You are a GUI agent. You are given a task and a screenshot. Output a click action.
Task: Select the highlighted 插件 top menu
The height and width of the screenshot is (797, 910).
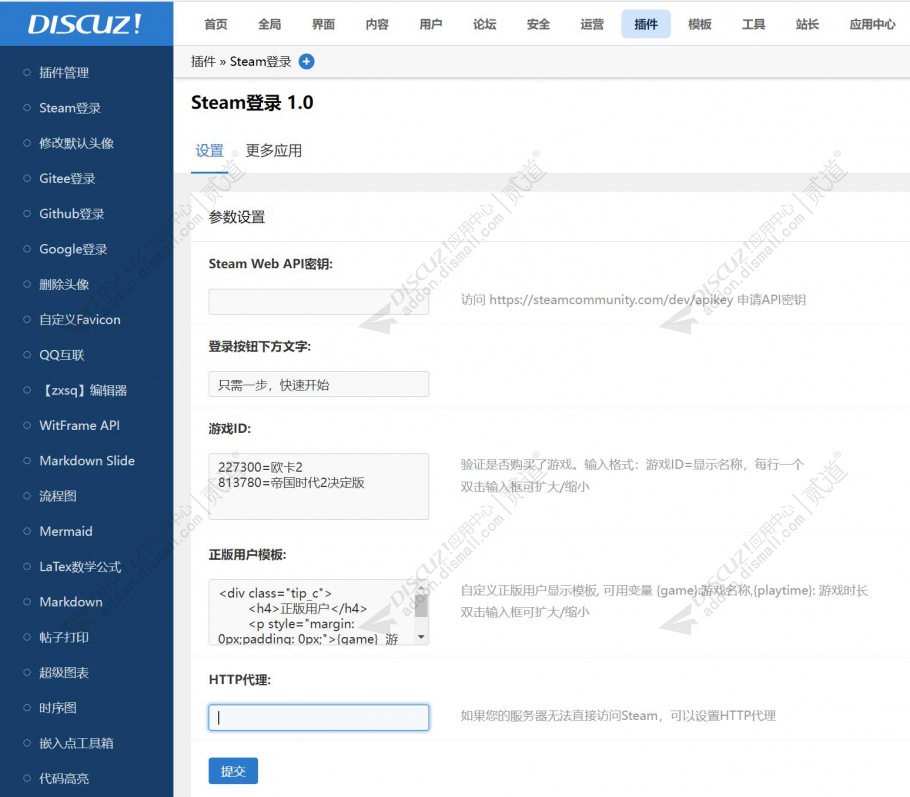pos(646,24)
